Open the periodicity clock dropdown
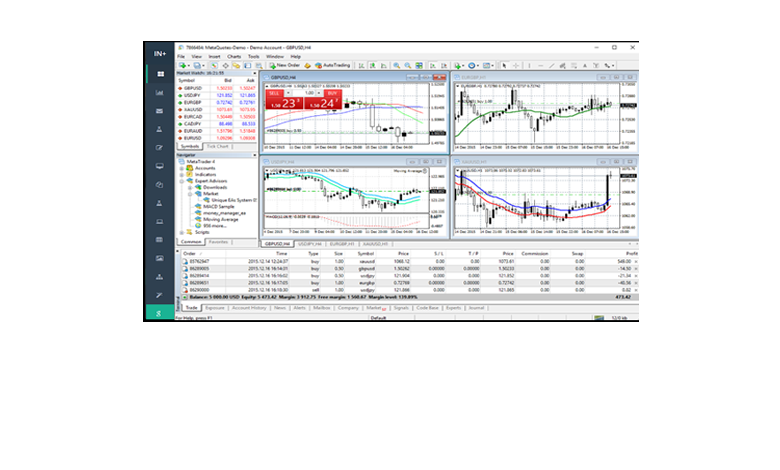 pyautogui.click(x=473, y=65)
